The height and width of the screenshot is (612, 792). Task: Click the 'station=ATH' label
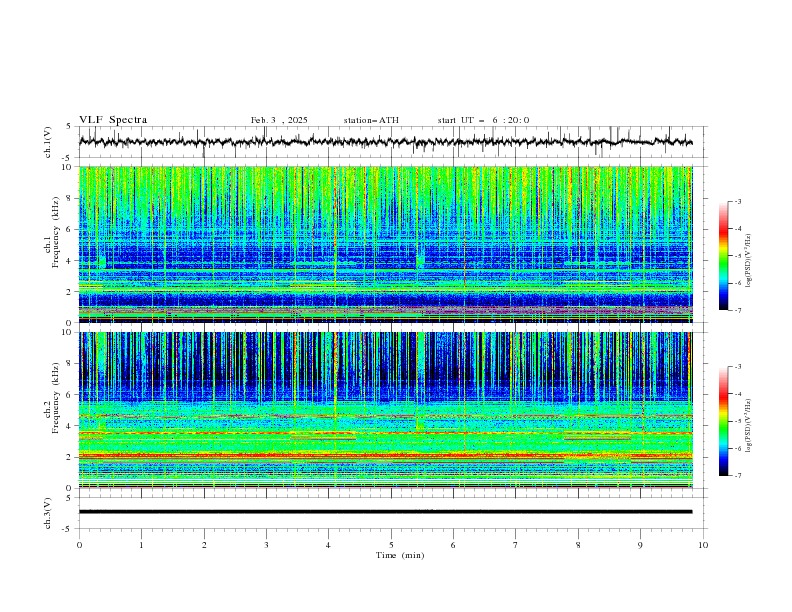pyautogui.click(x=371, y=120)
